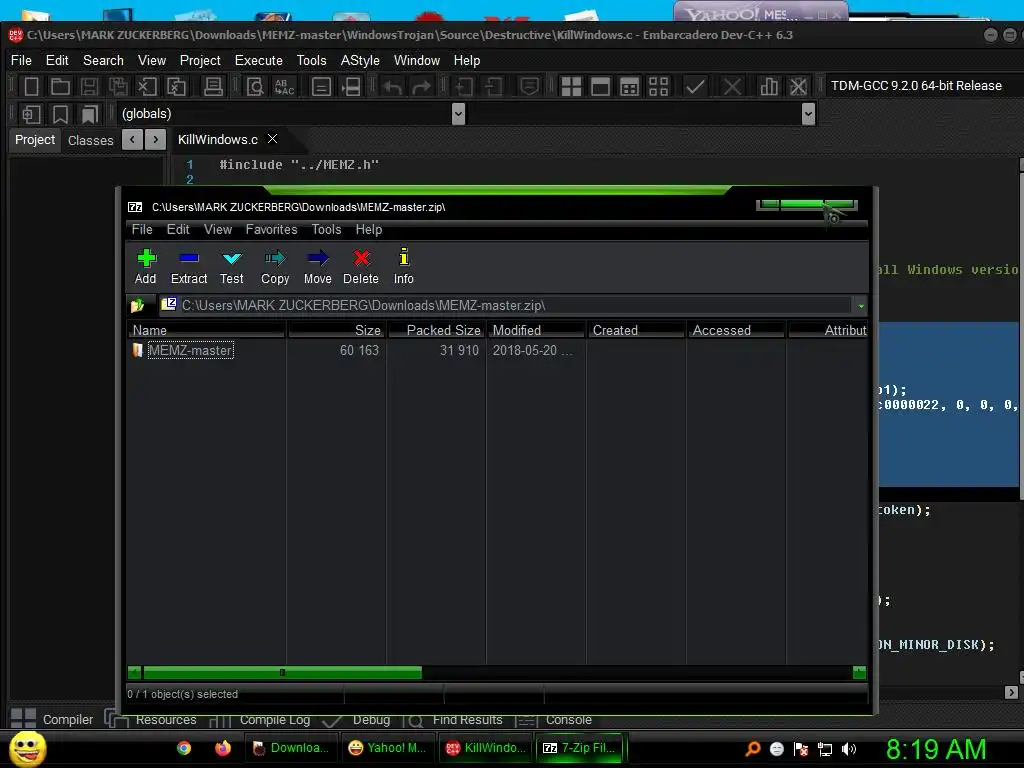Click the 7-Zip archive path input field
The image size is (1024, 768).
click(x=506, y=305)
